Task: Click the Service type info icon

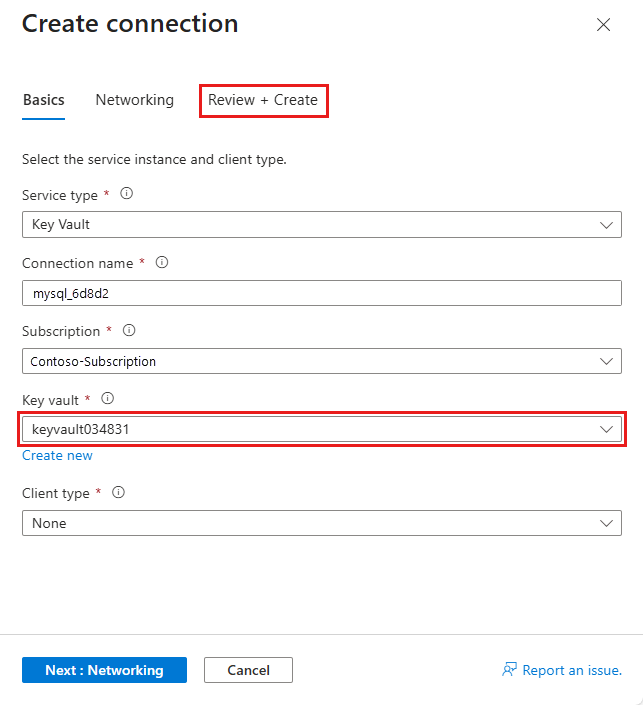Action: pos(126,194)
